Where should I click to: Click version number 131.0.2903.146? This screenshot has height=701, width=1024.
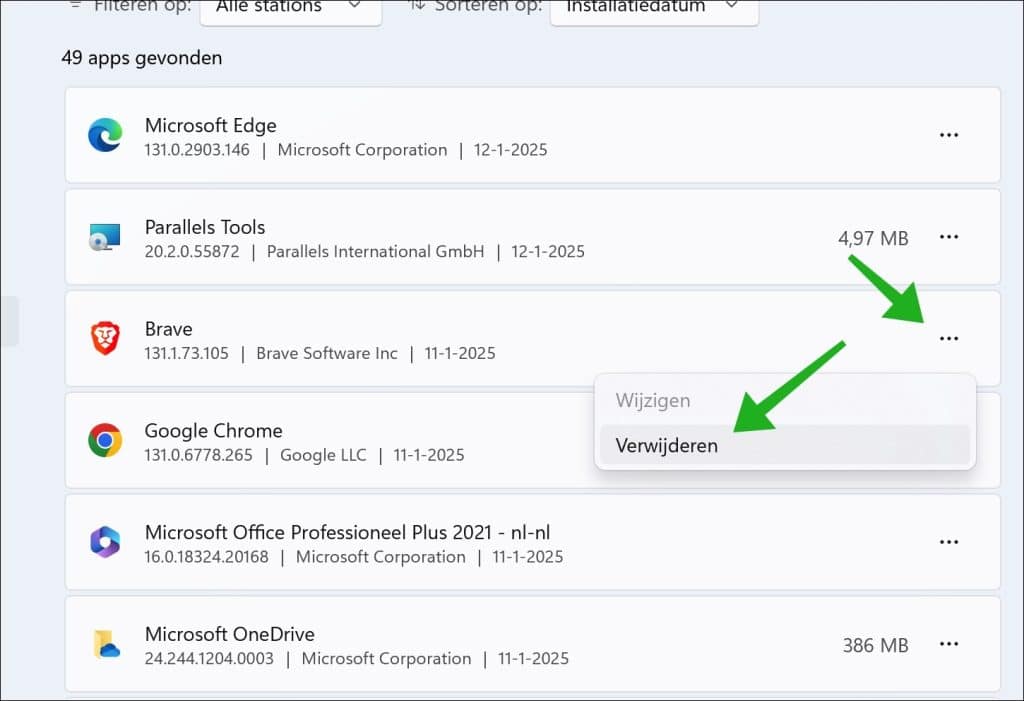(x=197, y=150)
